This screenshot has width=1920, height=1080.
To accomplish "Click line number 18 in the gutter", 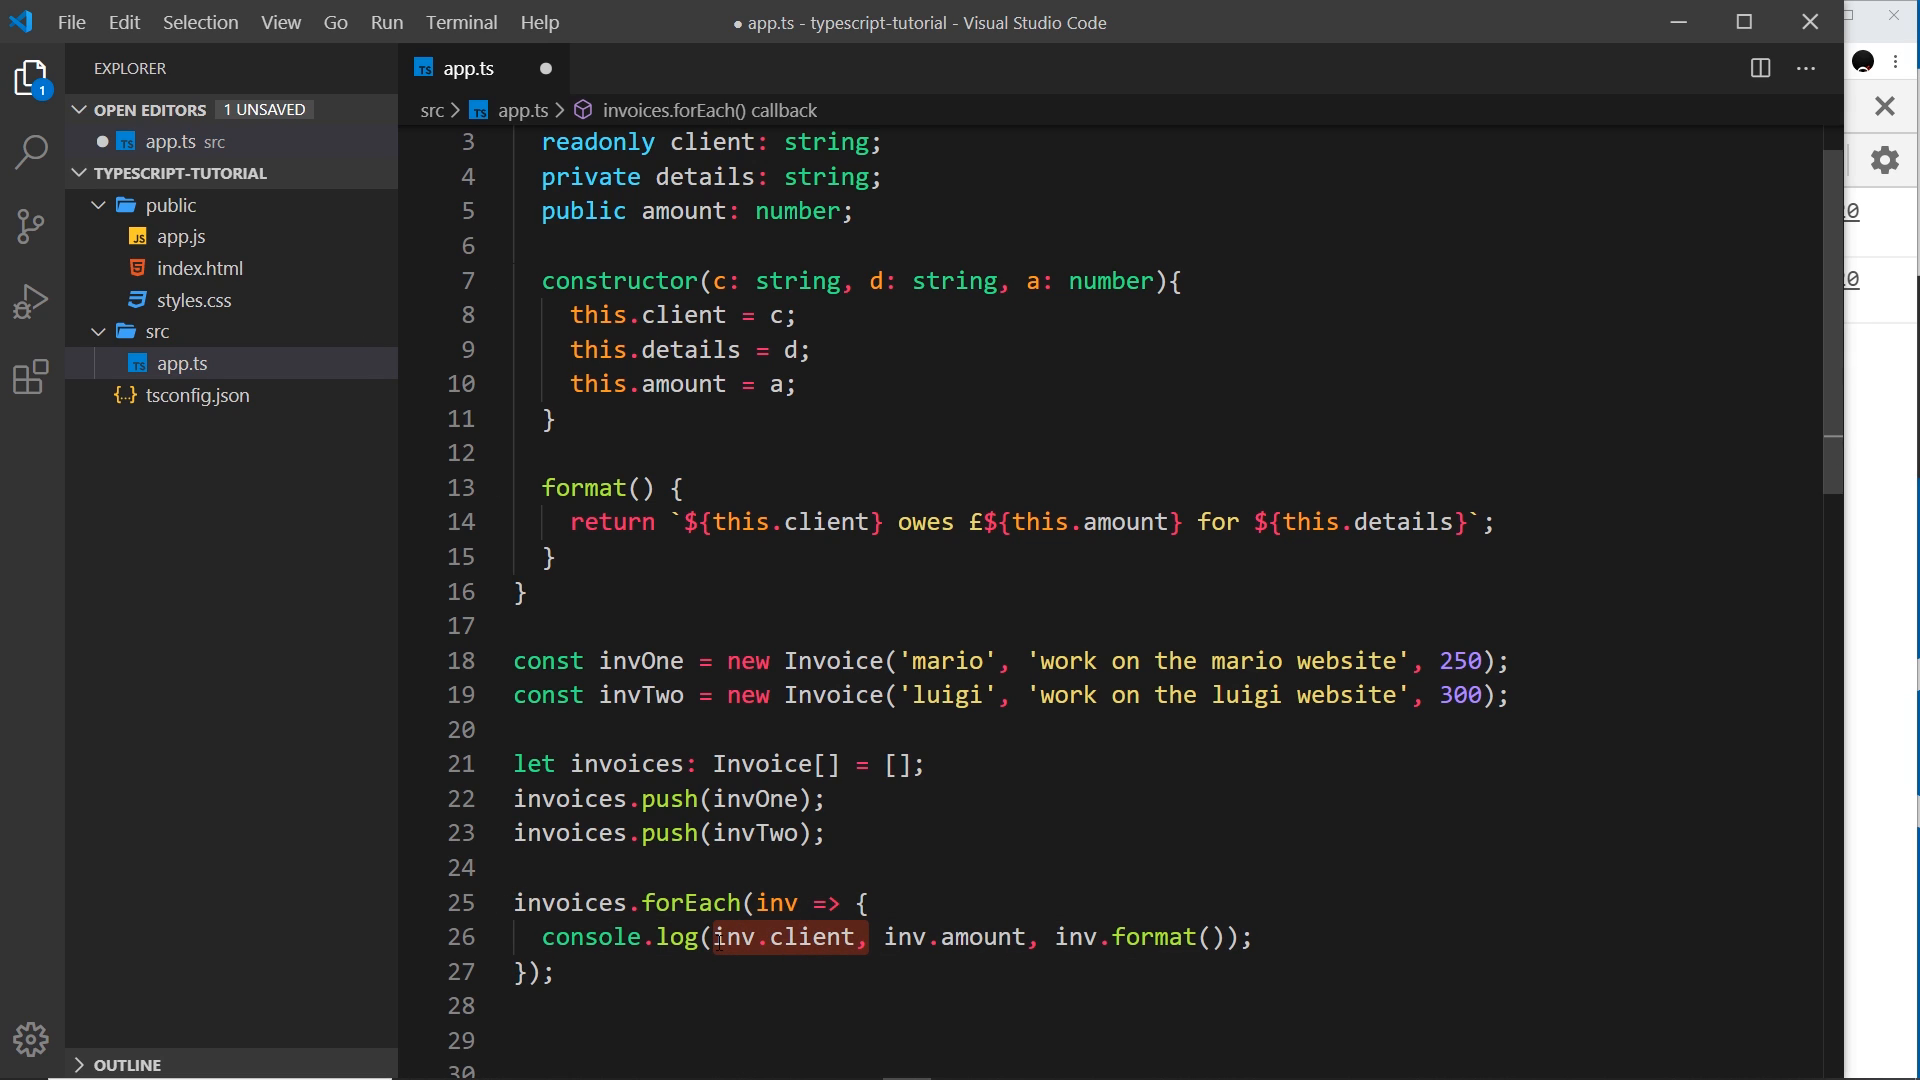I will [x=461, y=661].
